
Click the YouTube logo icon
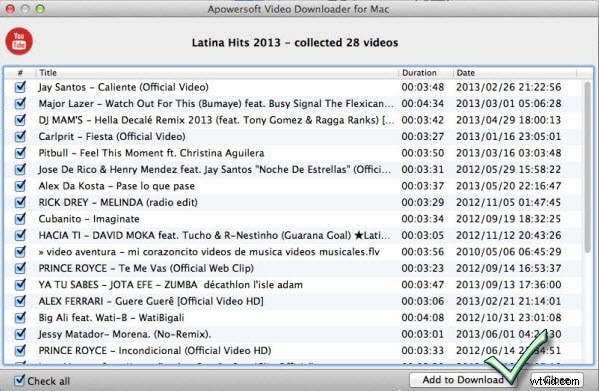[x=19, y=41]
